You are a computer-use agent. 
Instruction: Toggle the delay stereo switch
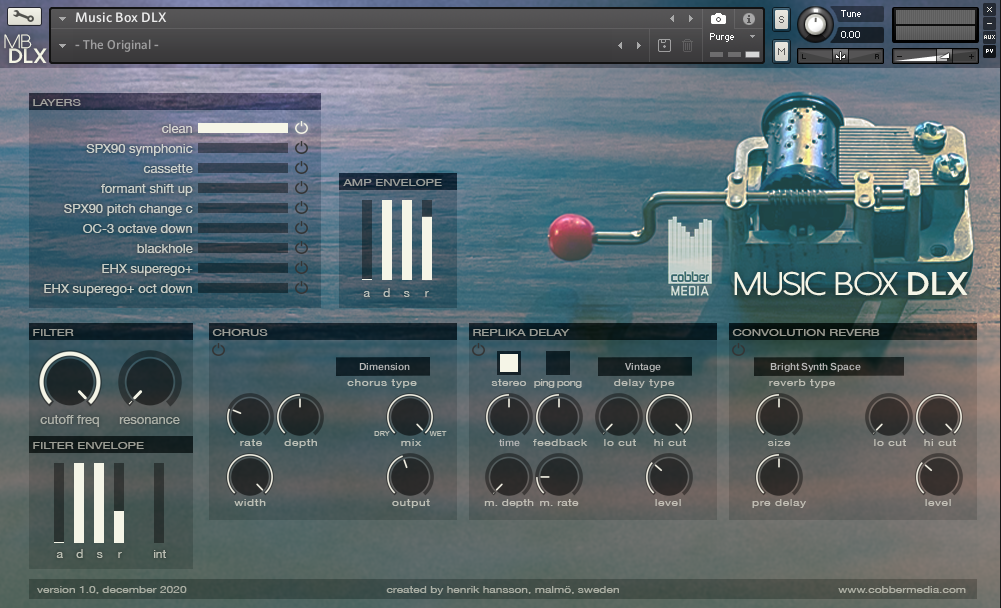(509, 363)
